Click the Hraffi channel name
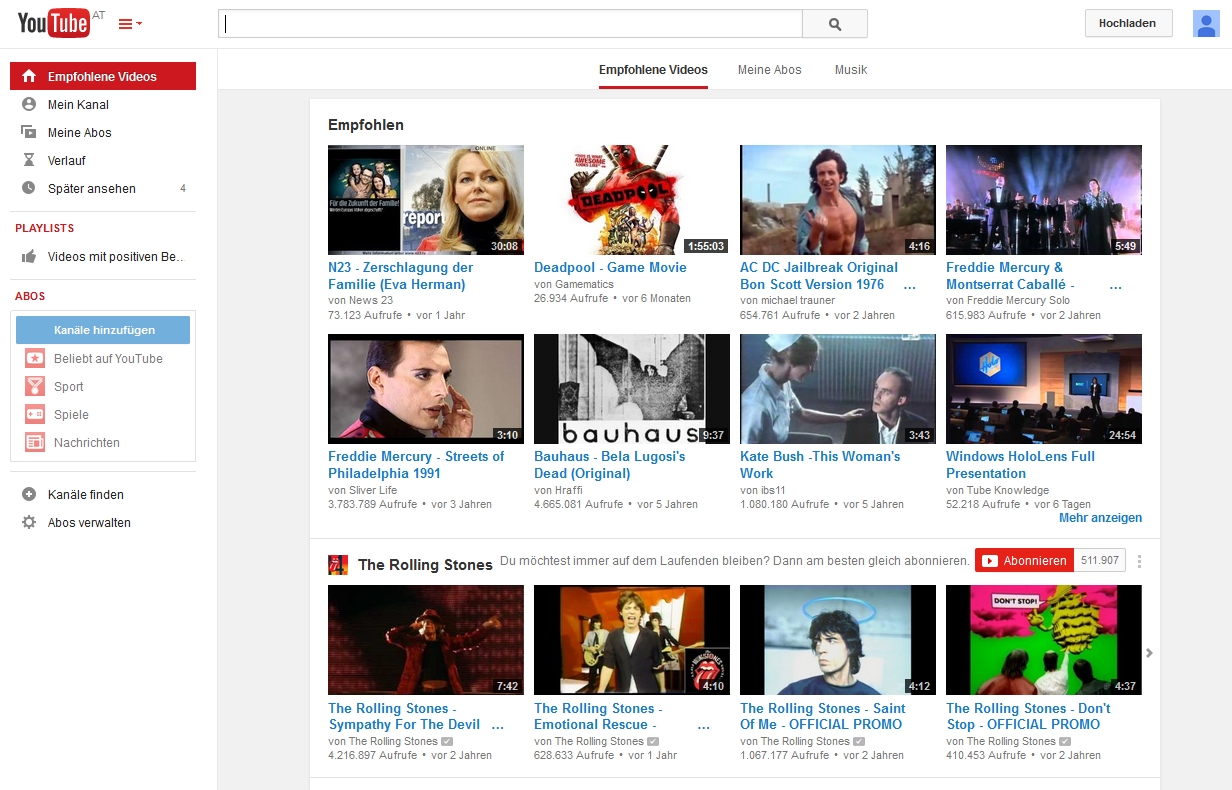The image size is (1232, 790). (x=569, y=490)
